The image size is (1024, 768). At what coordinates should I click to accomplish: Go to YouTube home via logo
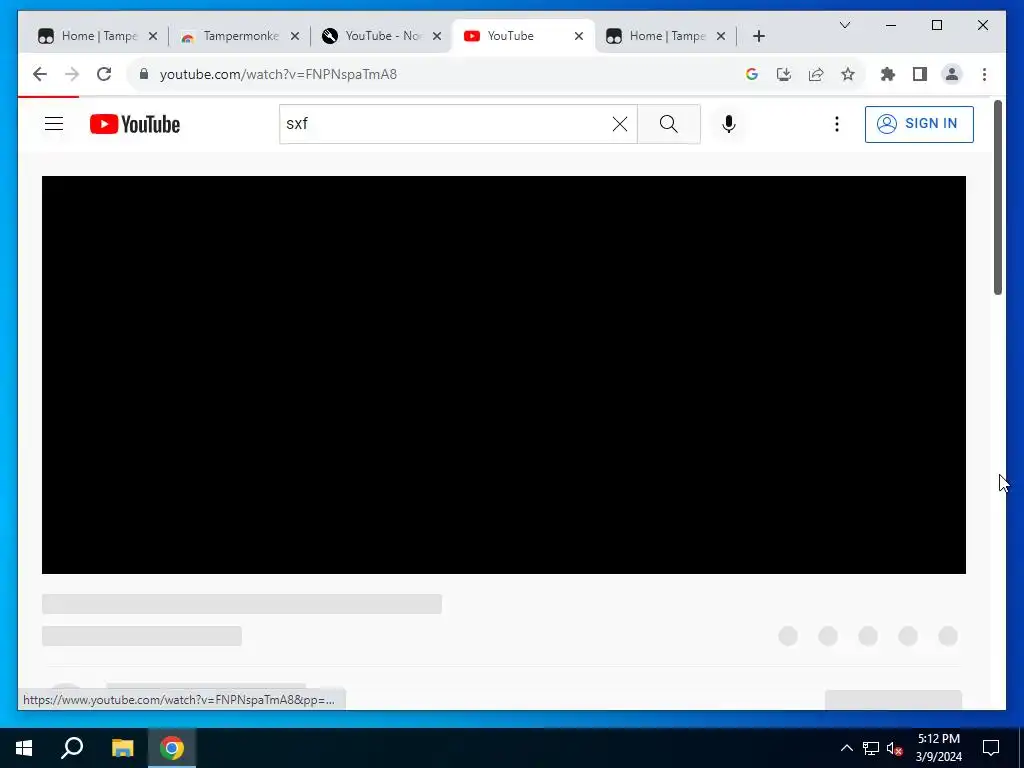click(135, 124)
